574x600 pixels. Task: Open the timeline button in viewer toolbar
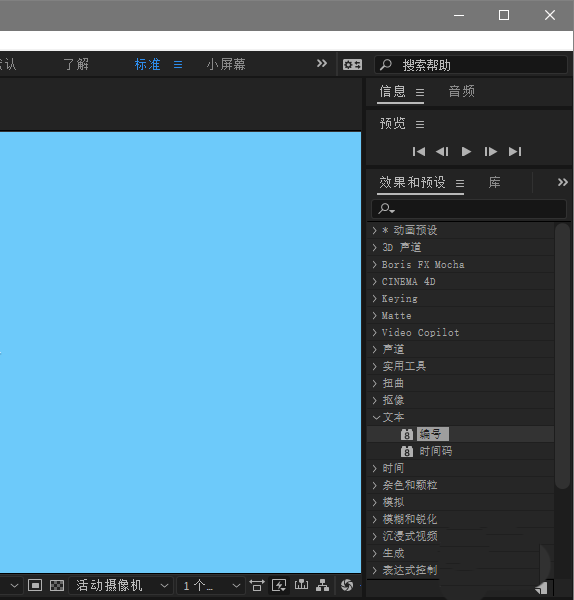point(301,585)
